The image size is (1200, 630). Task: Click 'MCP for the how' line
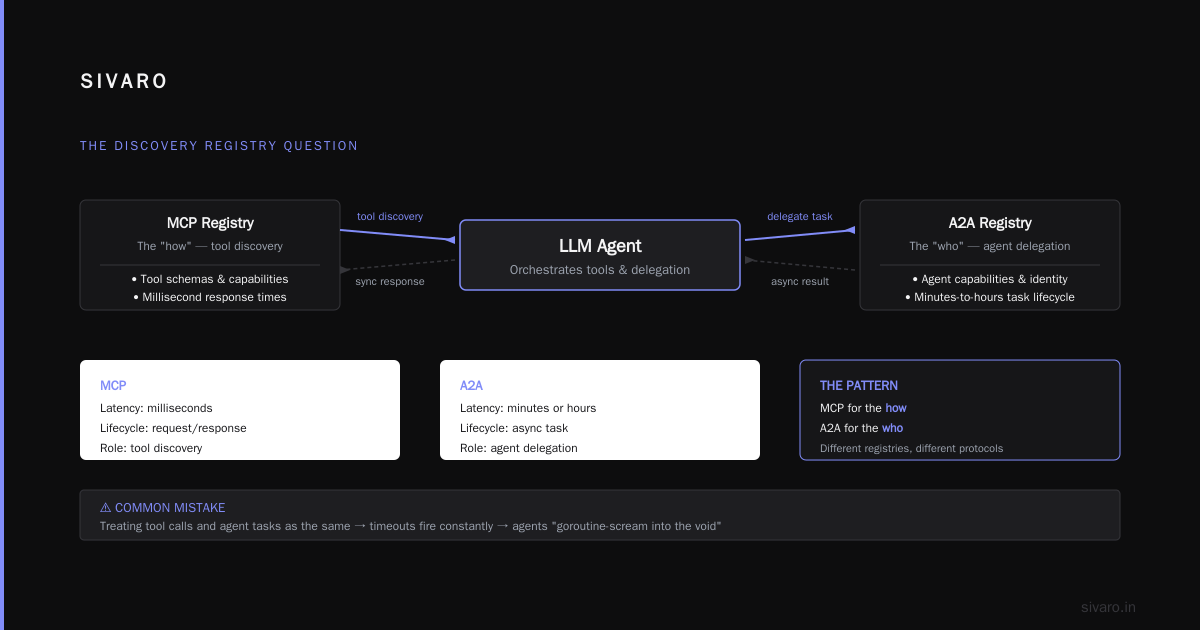click(x=863, y=408)
